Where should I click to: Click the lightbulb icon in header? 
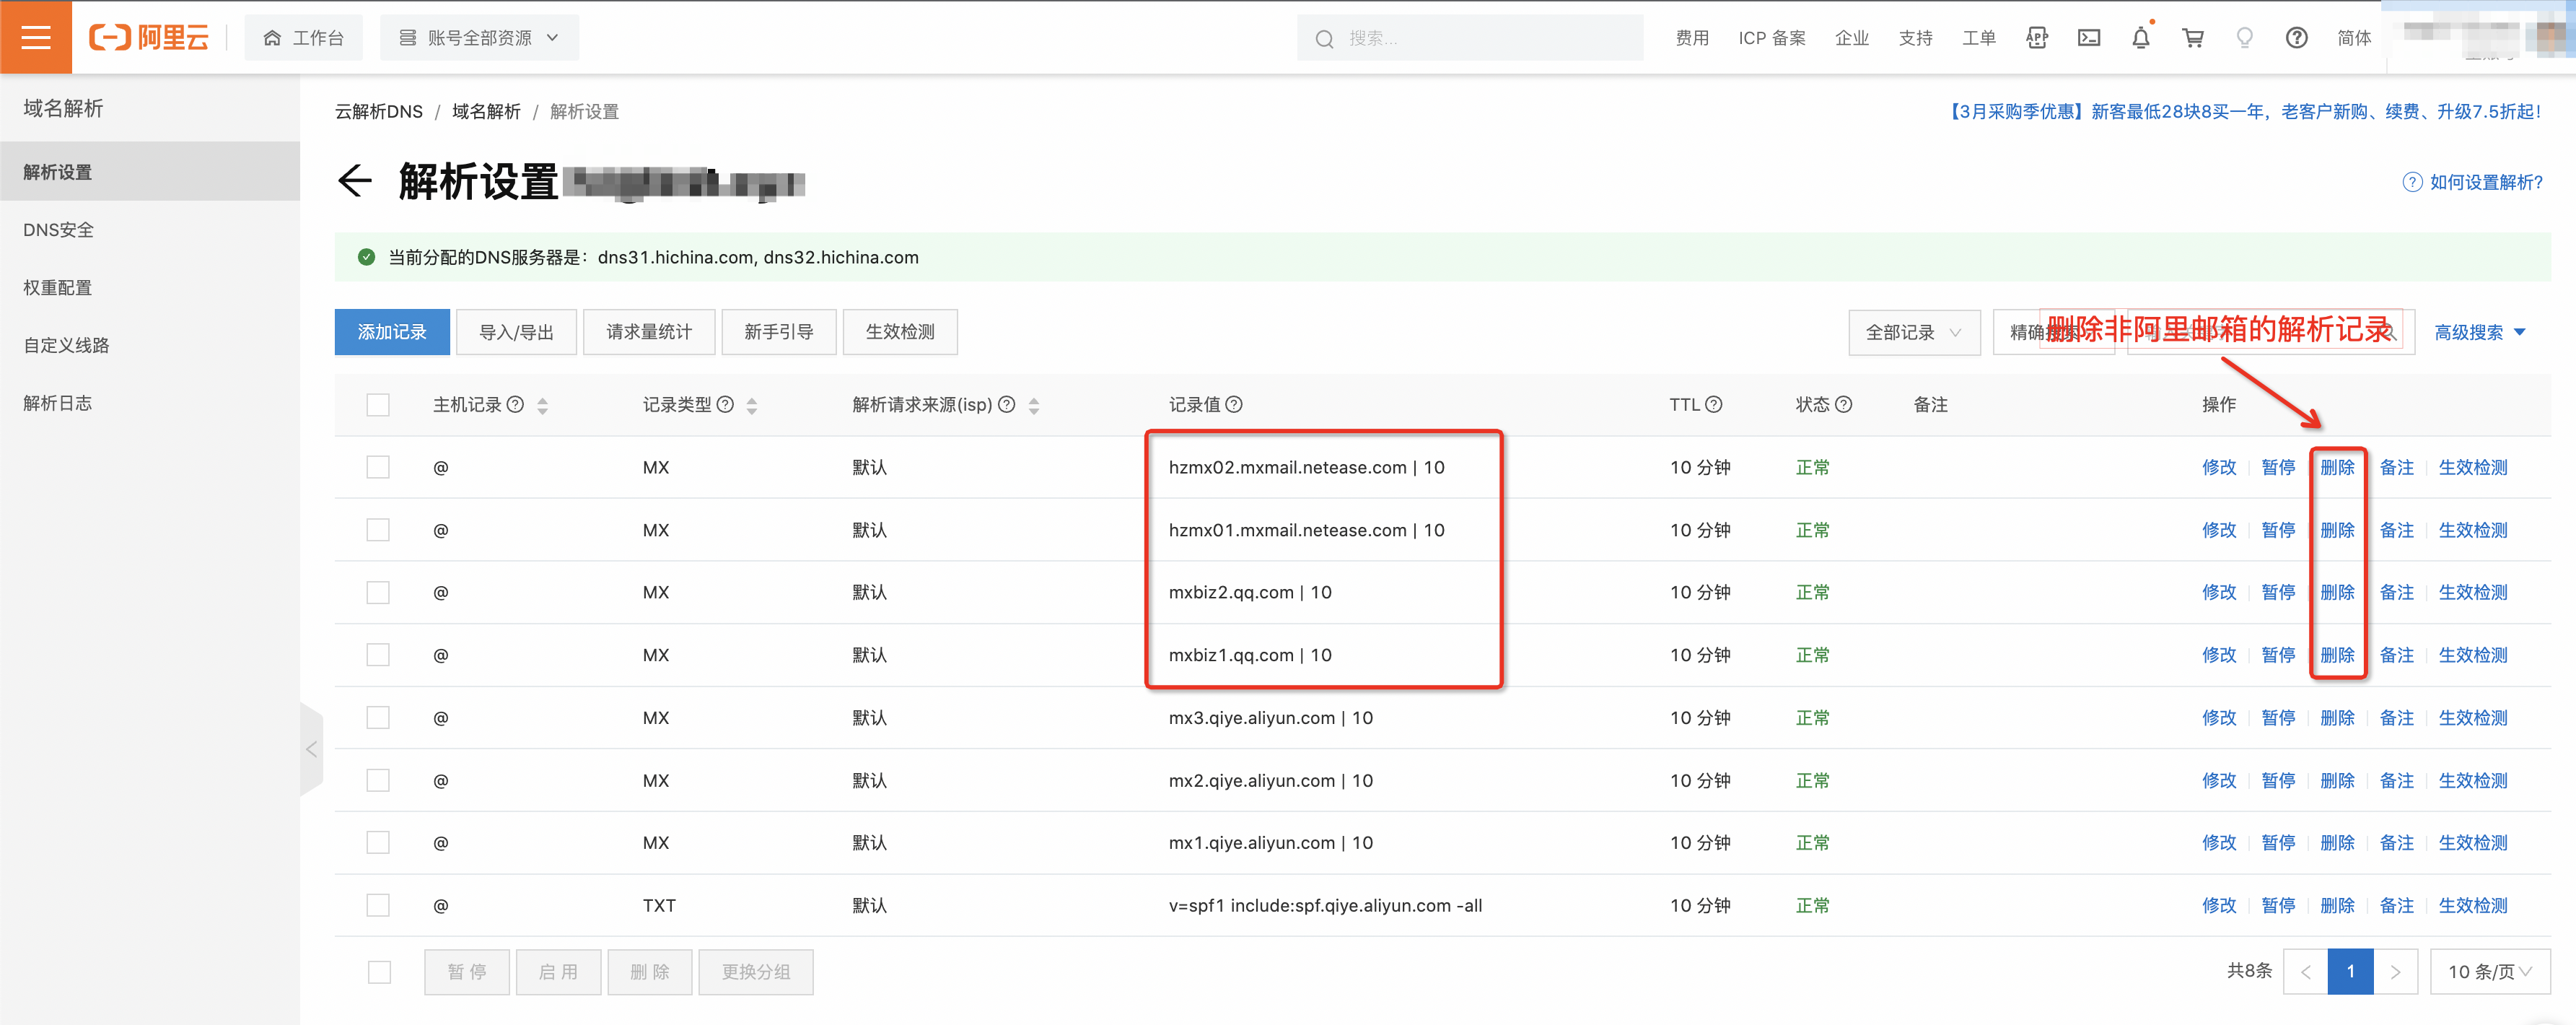2244,38
